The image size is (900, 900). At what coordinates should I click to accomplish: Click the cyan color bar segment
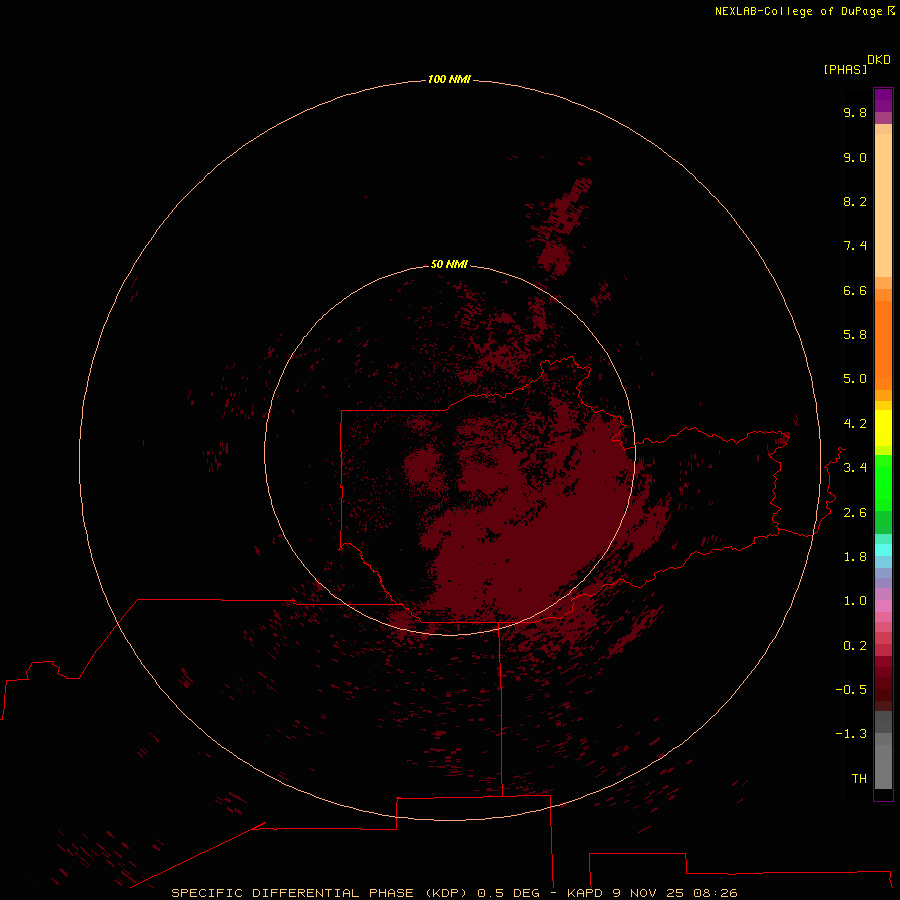tap(883, 550)
